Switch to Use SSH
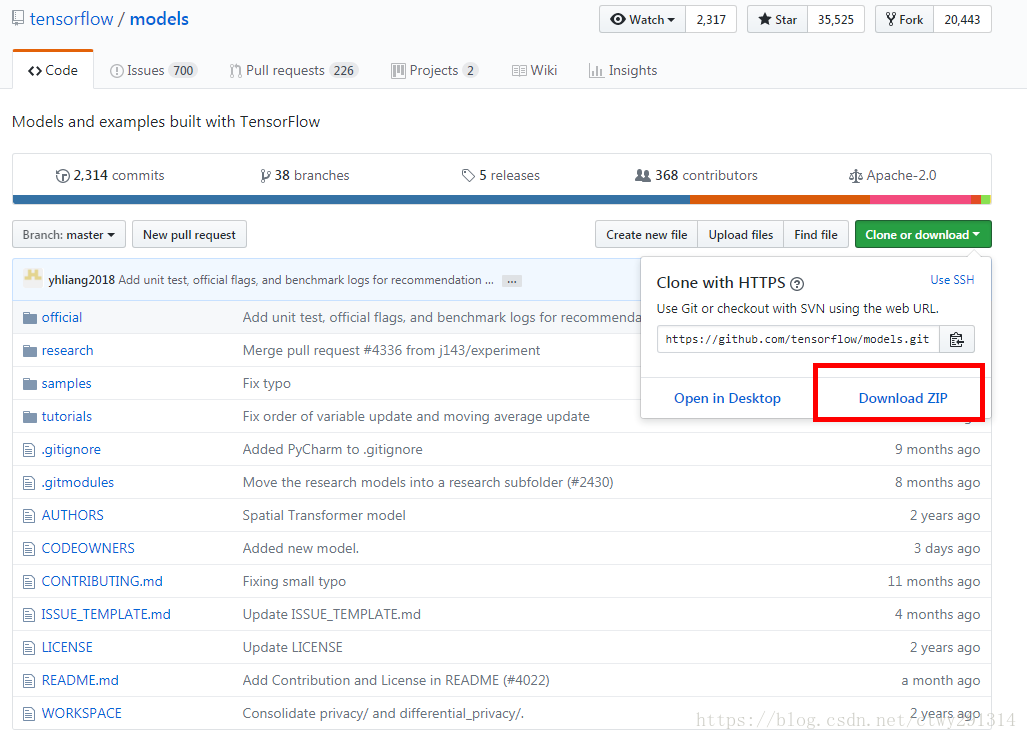This screenshot has height=740, width=1027. pyautogui.click(x=952, y=280)
